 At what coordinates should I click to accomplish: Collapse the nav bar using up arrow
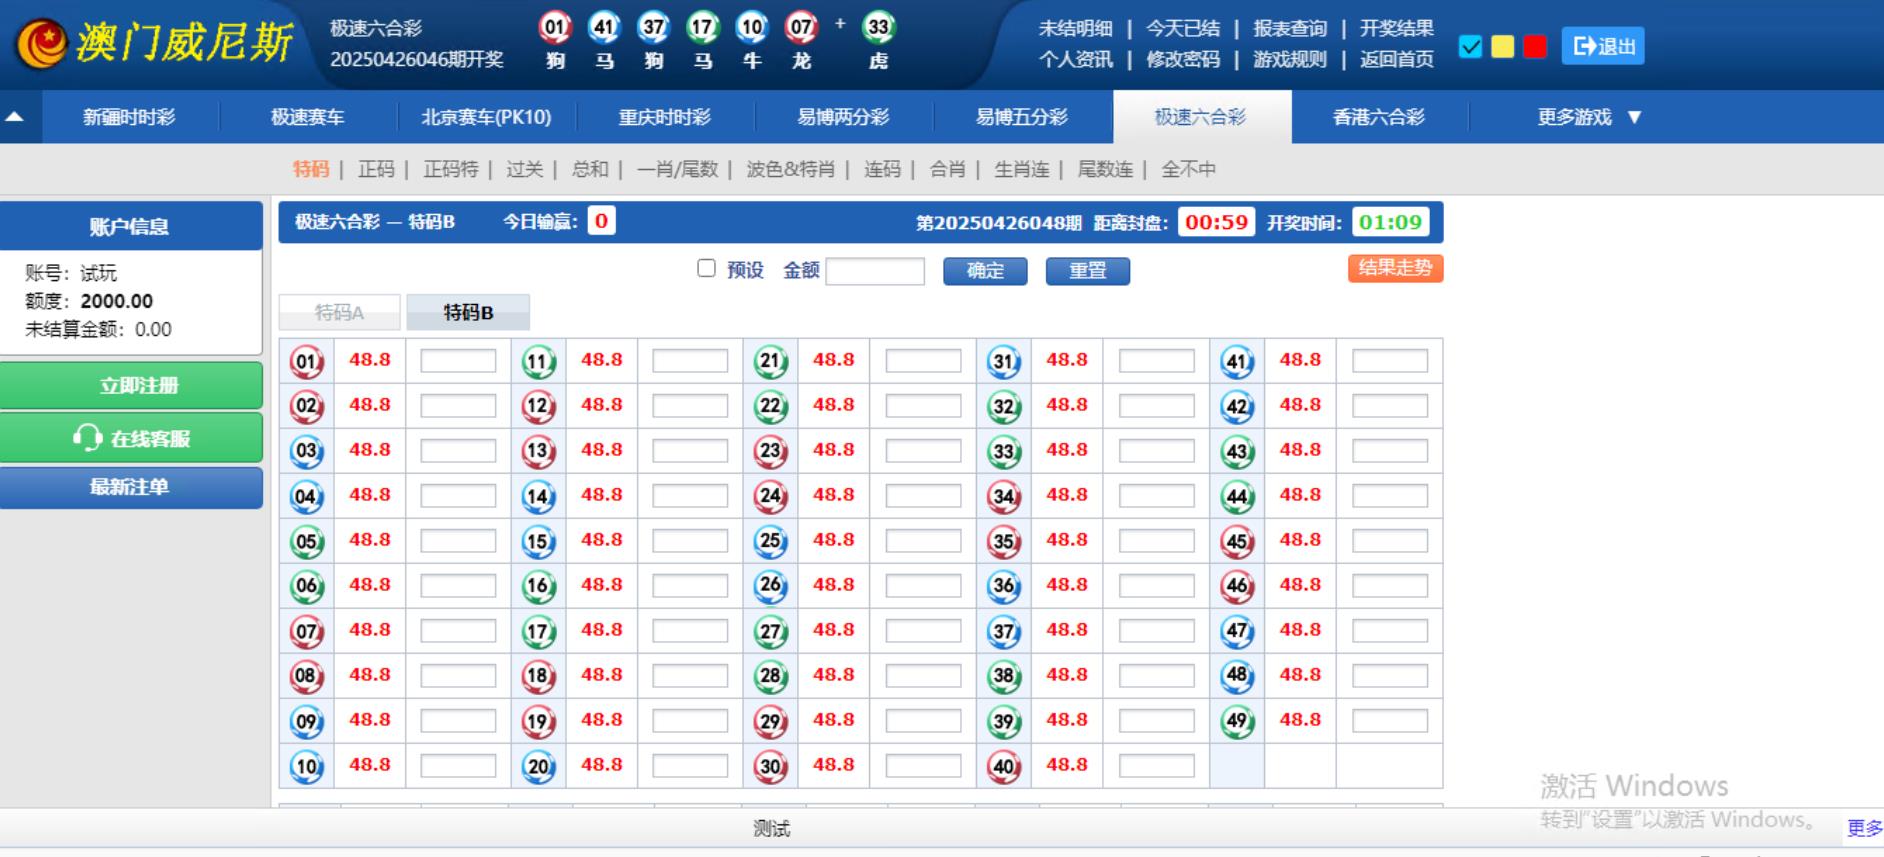click(x=15, y=117)
